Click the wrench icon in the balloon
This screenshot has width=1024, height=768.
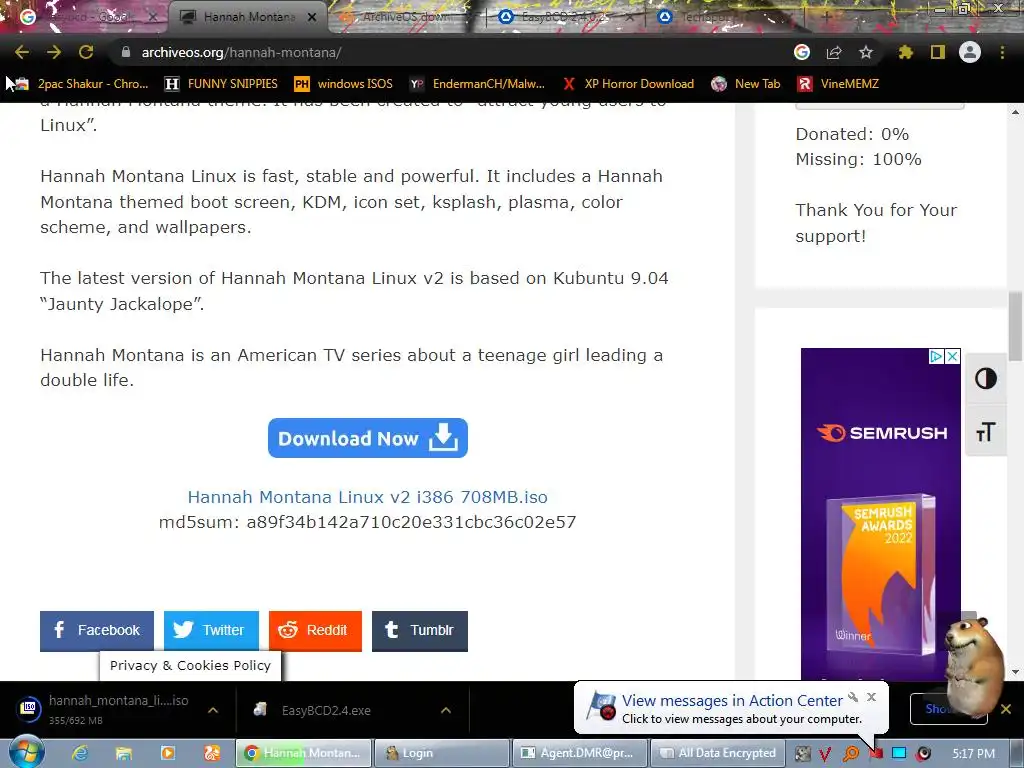point(853,697)
